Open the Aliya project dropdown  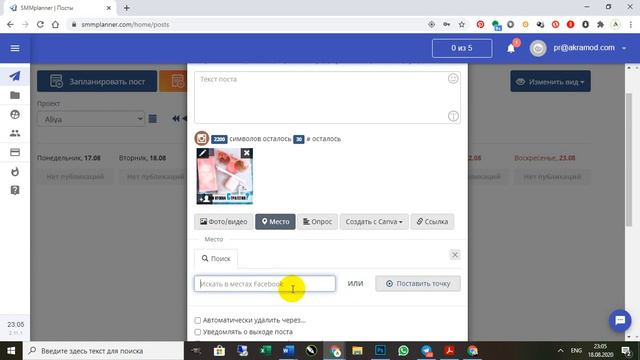tap(91, 119)
